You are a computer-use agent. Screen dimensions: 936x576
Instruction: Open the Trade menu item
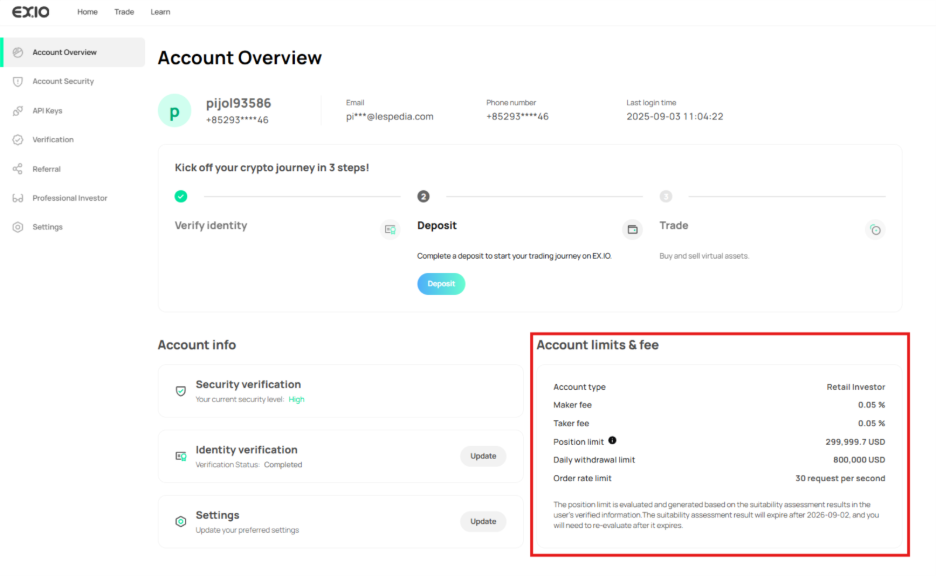coord(124,12)
